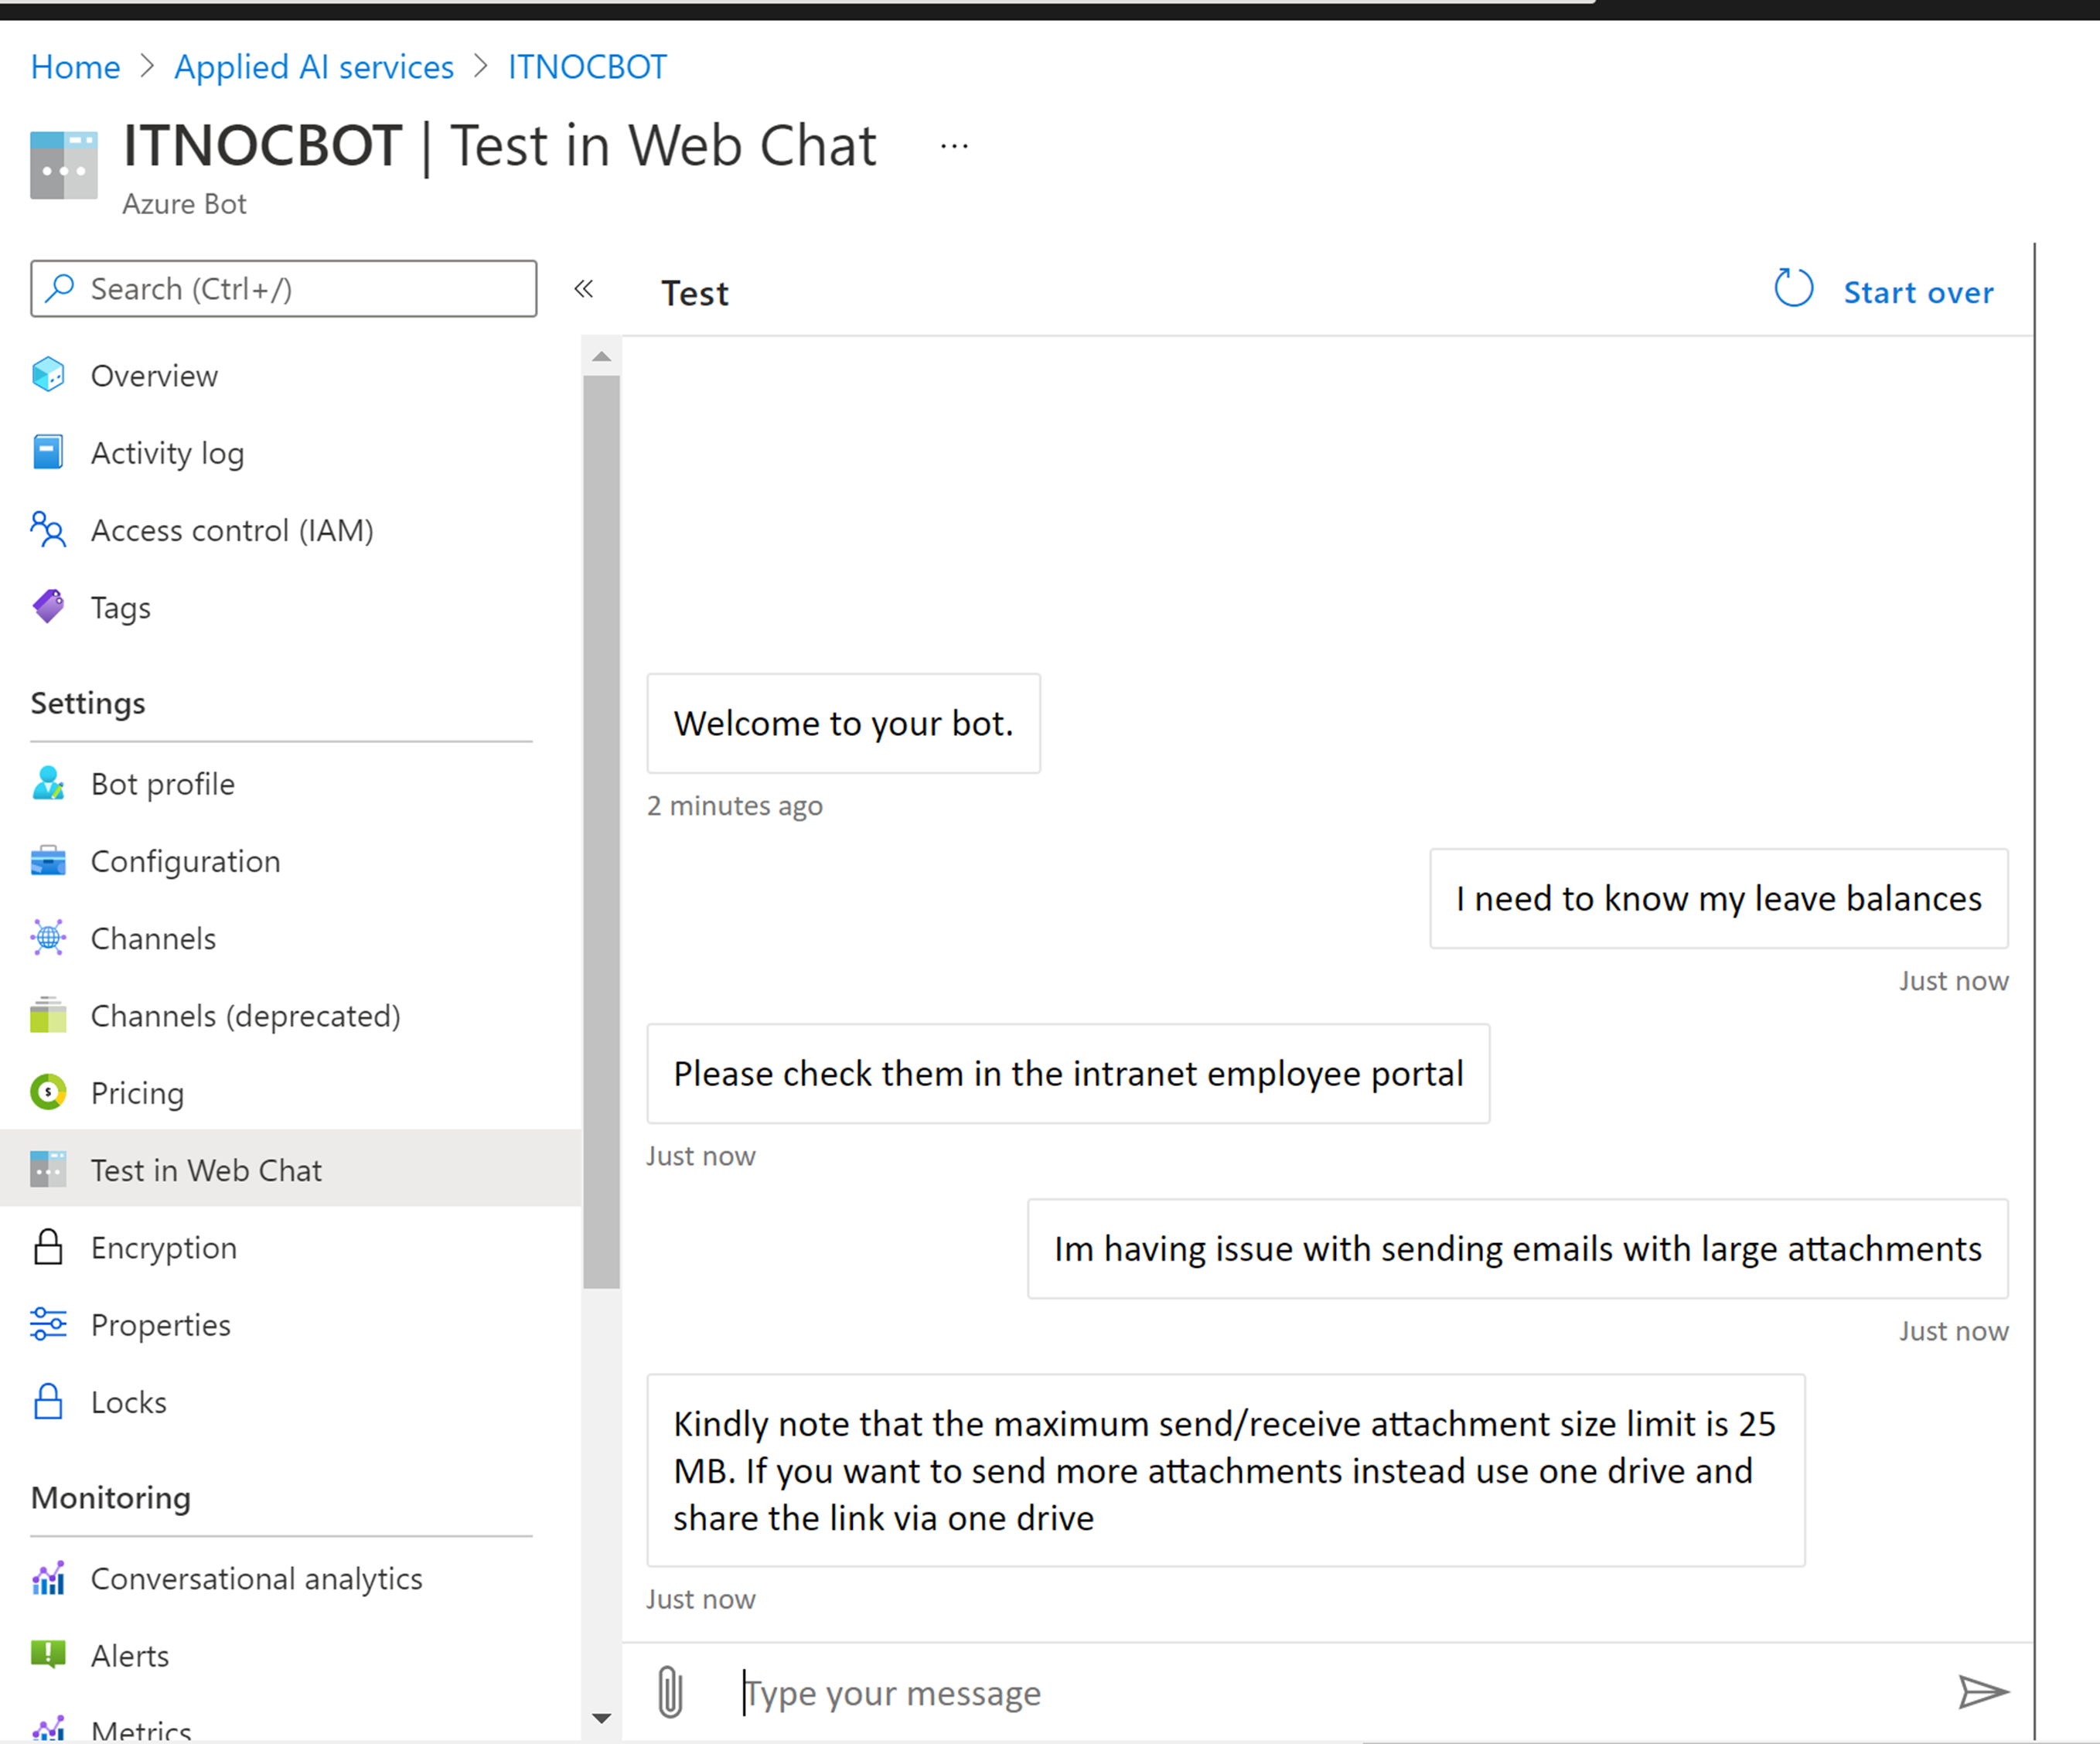2100x1744 pixels.
Task: Open Conversational analytics under Monitoring
Action: pyautogui.click(x=256, y=1578)
